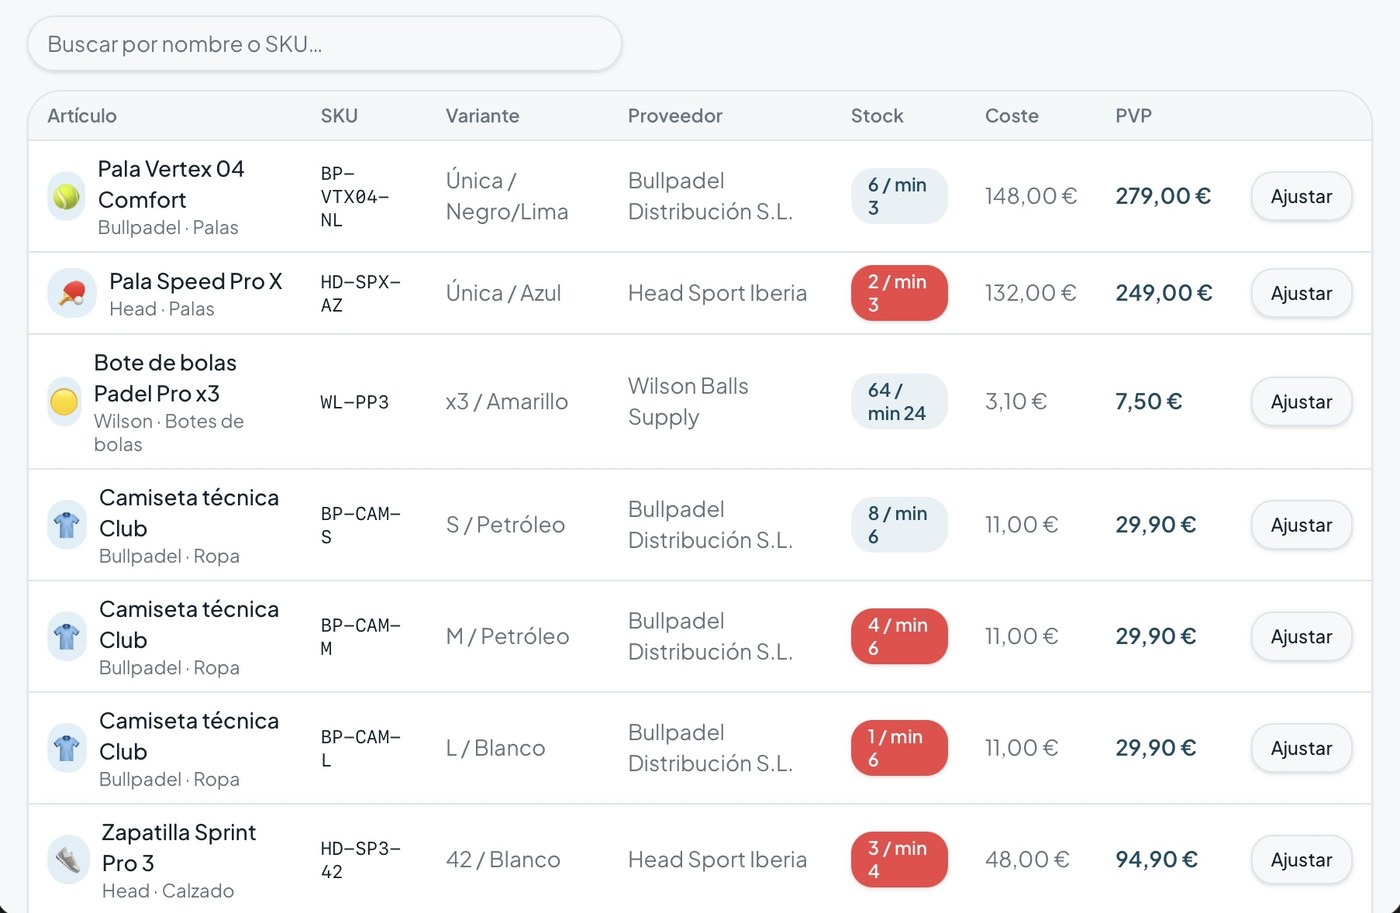Click the 64 / min 24 stock badge
1400x913 pixels.
point(899,401)
